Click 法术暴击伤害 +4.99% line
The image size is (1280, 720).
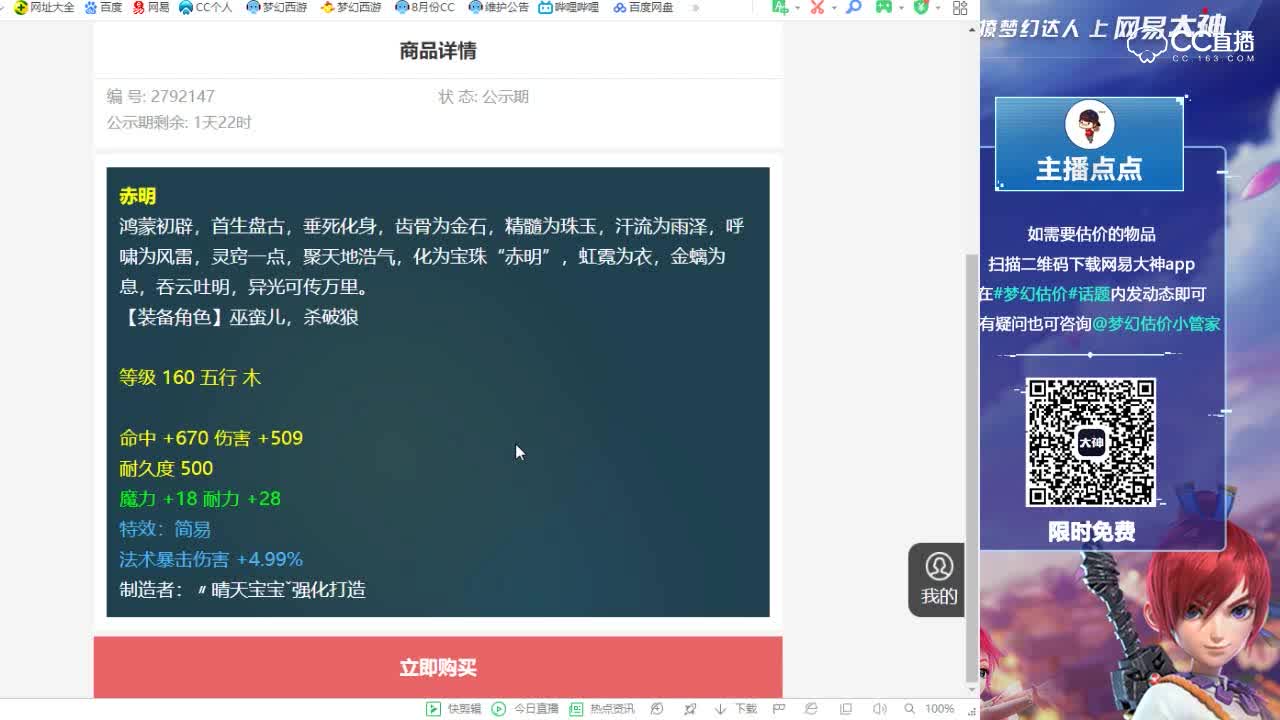(211, 559)
